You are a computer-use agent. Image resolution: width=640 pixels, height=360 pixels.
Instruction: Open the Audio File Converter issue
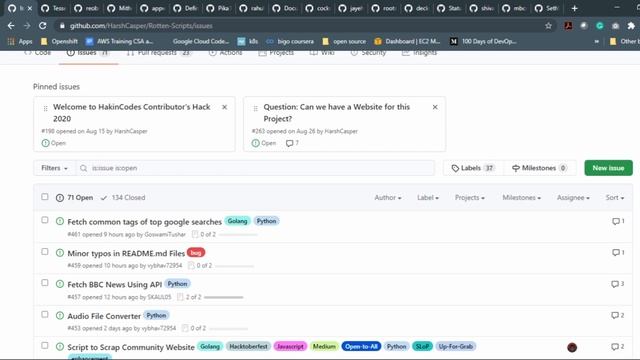click(x=104, y=316)
